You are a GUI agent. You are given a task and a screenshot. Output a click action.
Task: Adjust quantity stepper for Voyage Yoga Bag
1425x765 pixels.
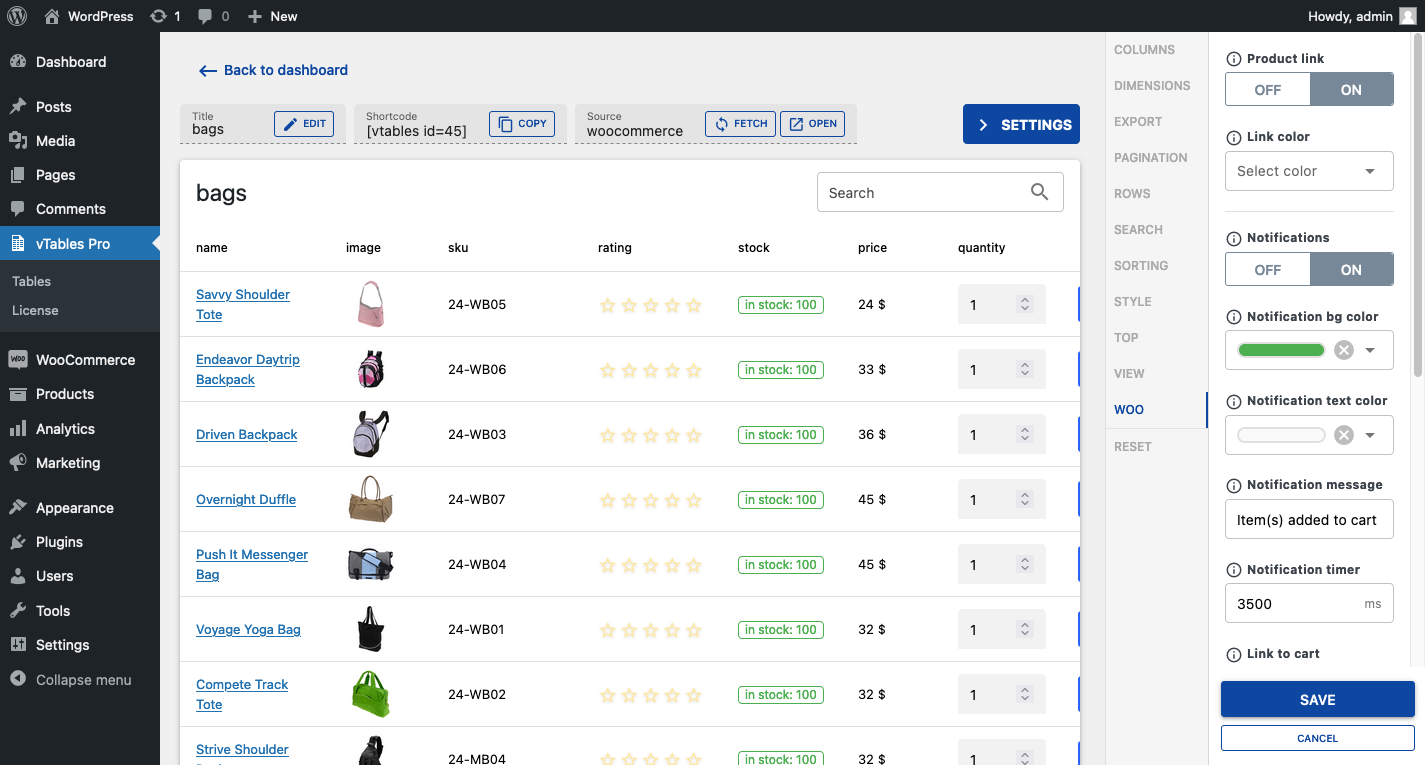tap(1024, 630)
